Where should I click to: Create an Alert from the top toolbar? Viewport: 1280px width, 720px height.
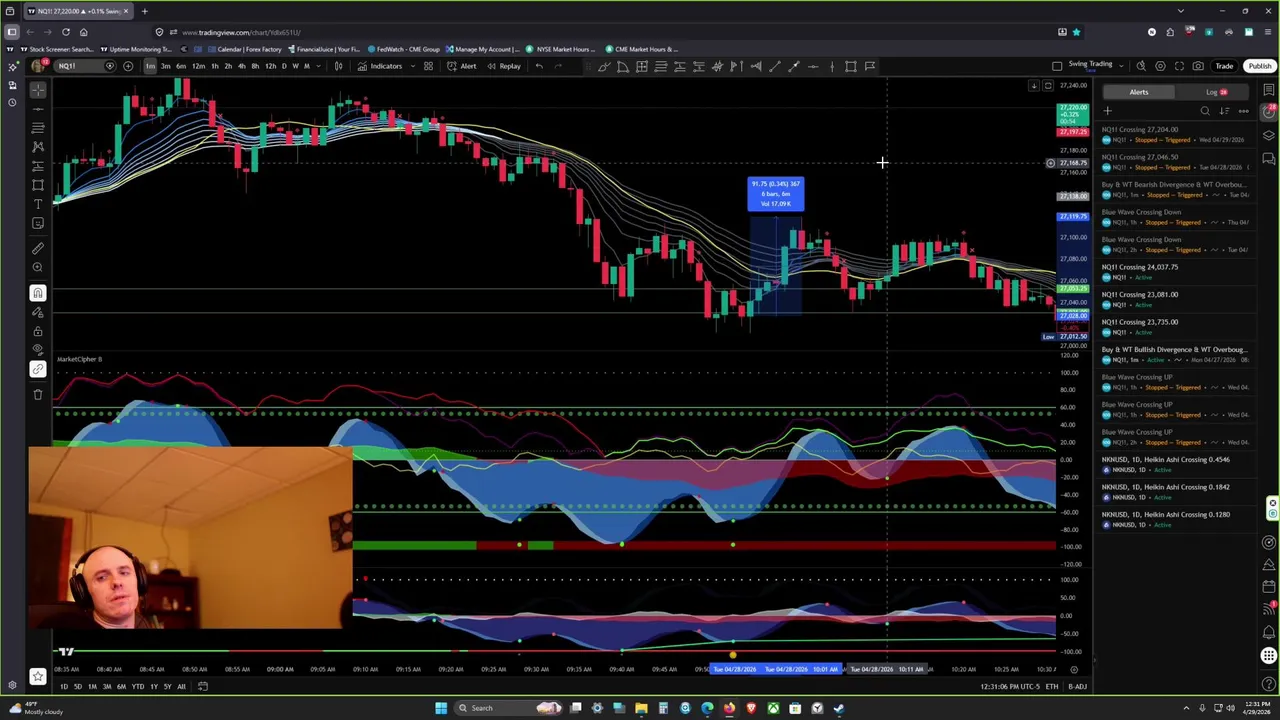[x=462, y=66]
